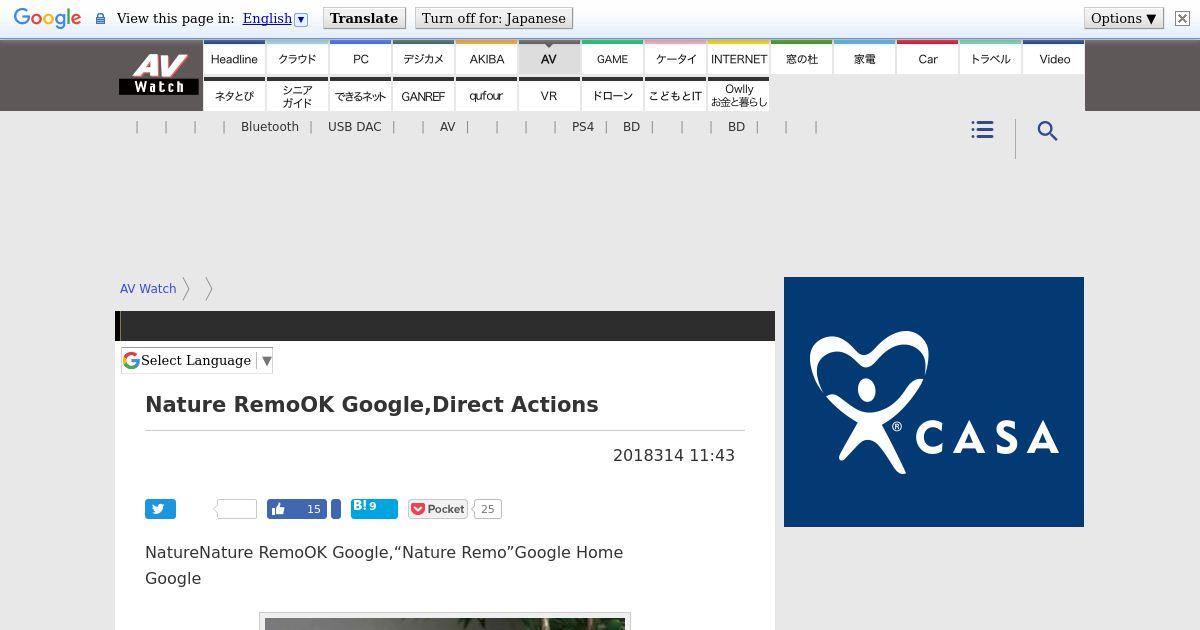Open the hamburger list menu icon

tap(982, 130)
